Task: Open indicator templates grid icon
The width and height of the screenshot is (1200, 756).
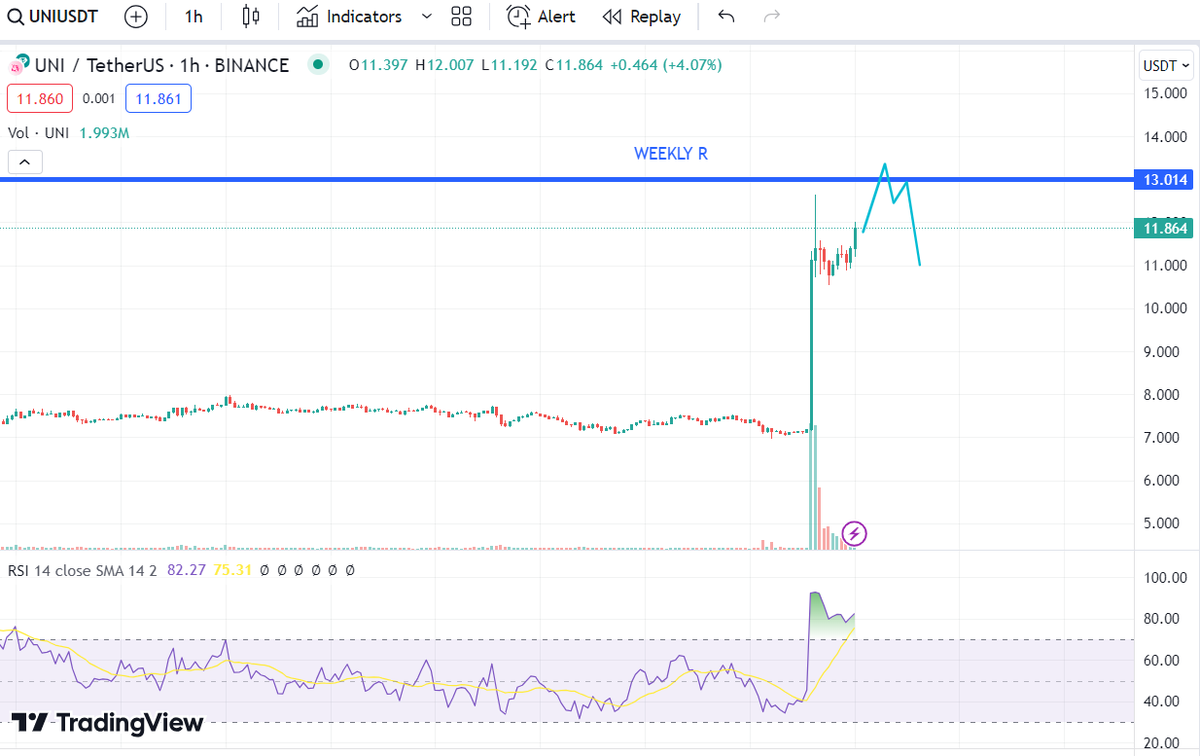Action: 461,16
